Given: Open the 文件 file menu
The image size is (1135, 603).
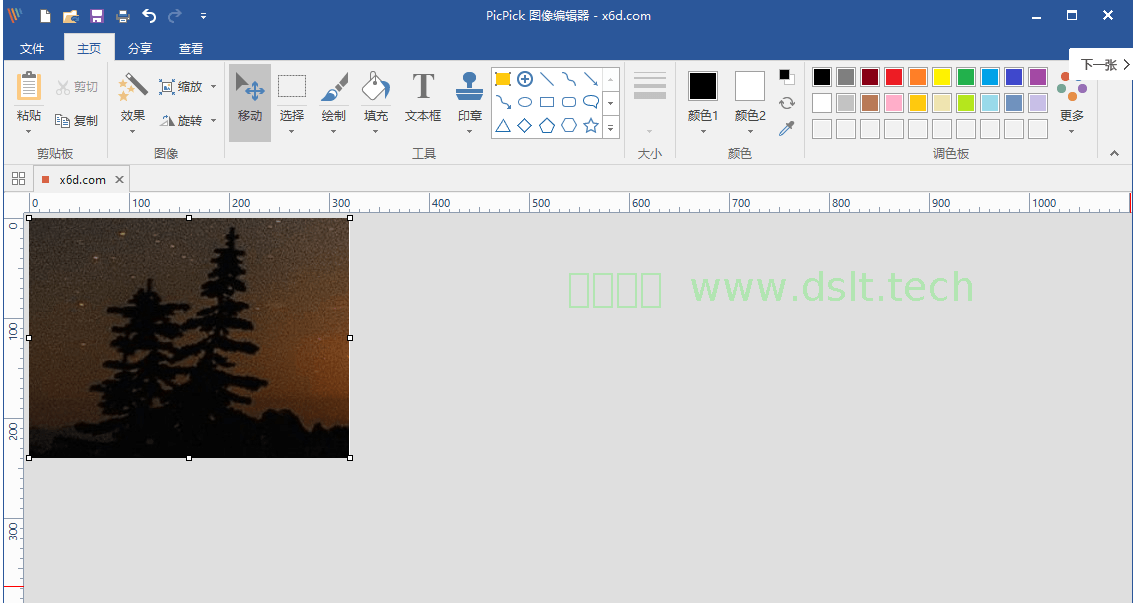Looking at the screenshot, I should click(x=32, y=49).
